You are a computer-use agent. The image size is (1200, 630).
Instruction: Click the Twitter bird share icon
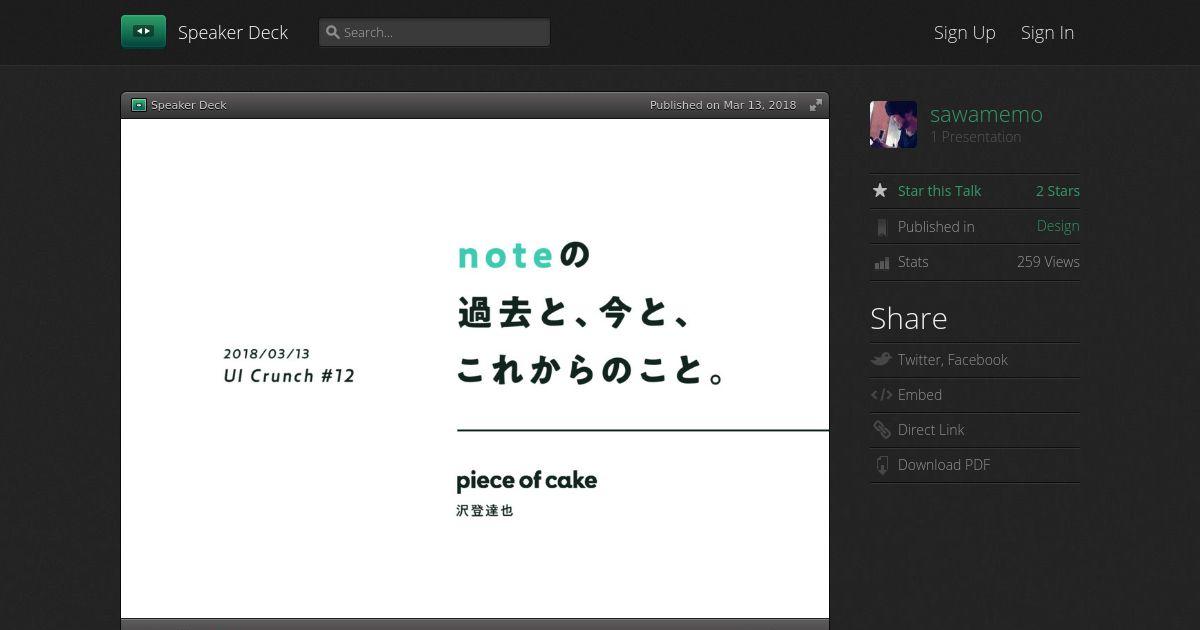tap(881, 359)
